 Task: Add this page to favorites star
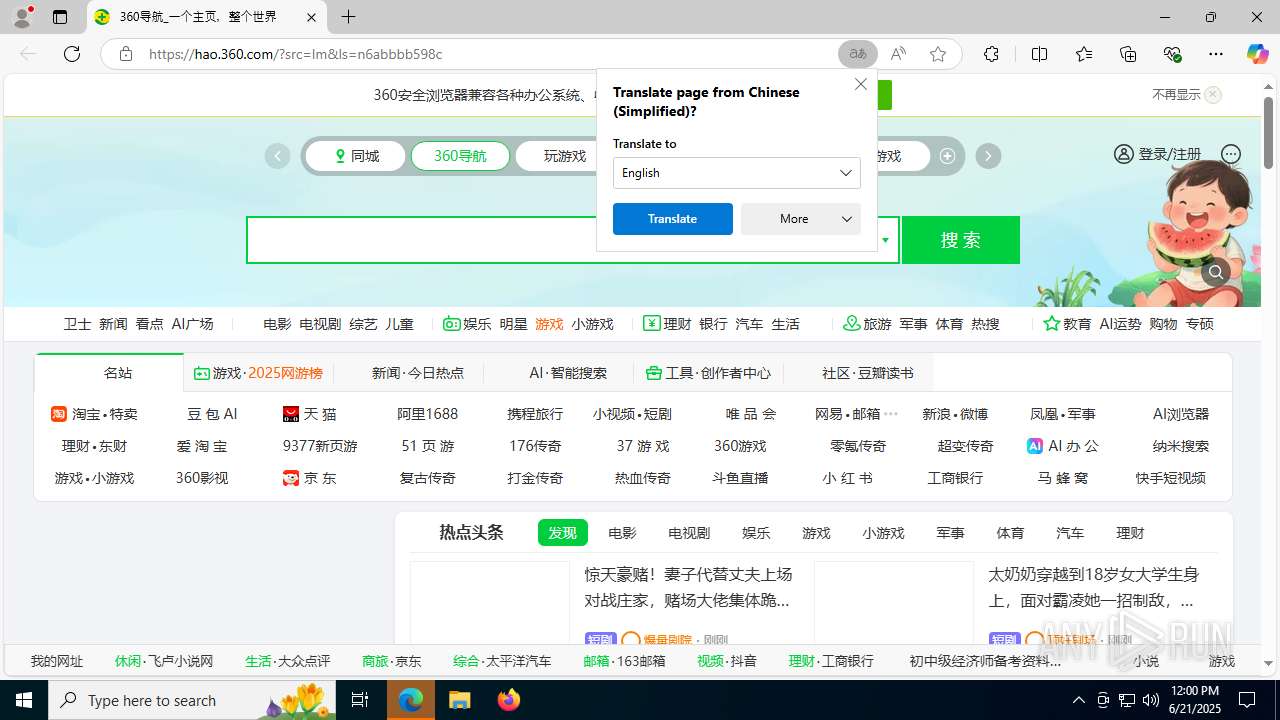tap(938, 54)
